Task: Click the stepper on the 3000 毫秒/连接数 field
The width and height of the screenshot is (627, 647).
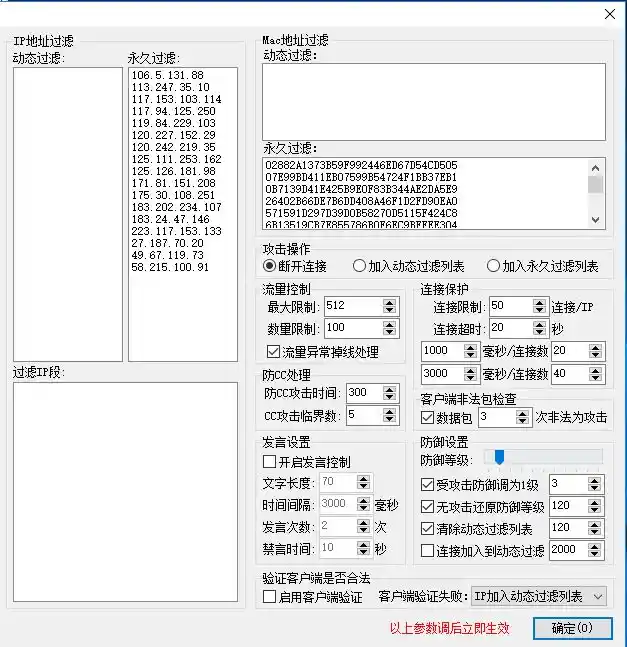Action: tap(470, 374)
